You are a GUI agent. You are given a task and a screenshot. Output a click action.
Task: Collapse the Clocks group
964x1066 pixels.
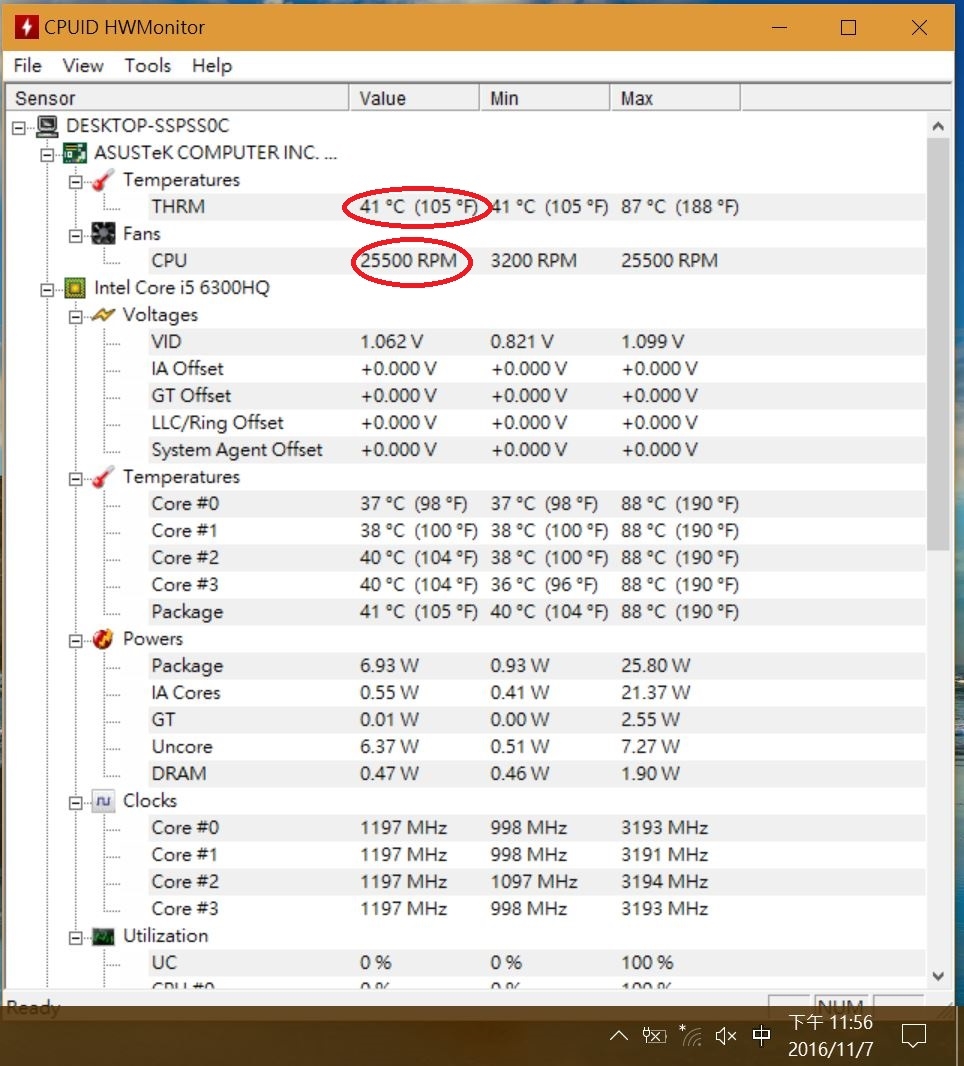pyautogui.click(x=75, y=803)
